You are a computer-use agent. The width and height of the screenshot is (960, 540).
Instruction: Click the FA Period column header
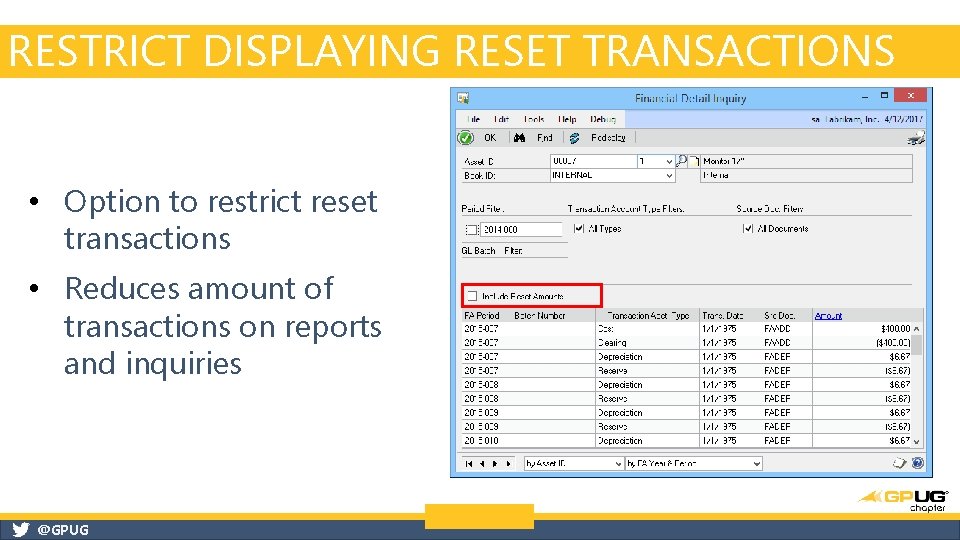(482, 316)
